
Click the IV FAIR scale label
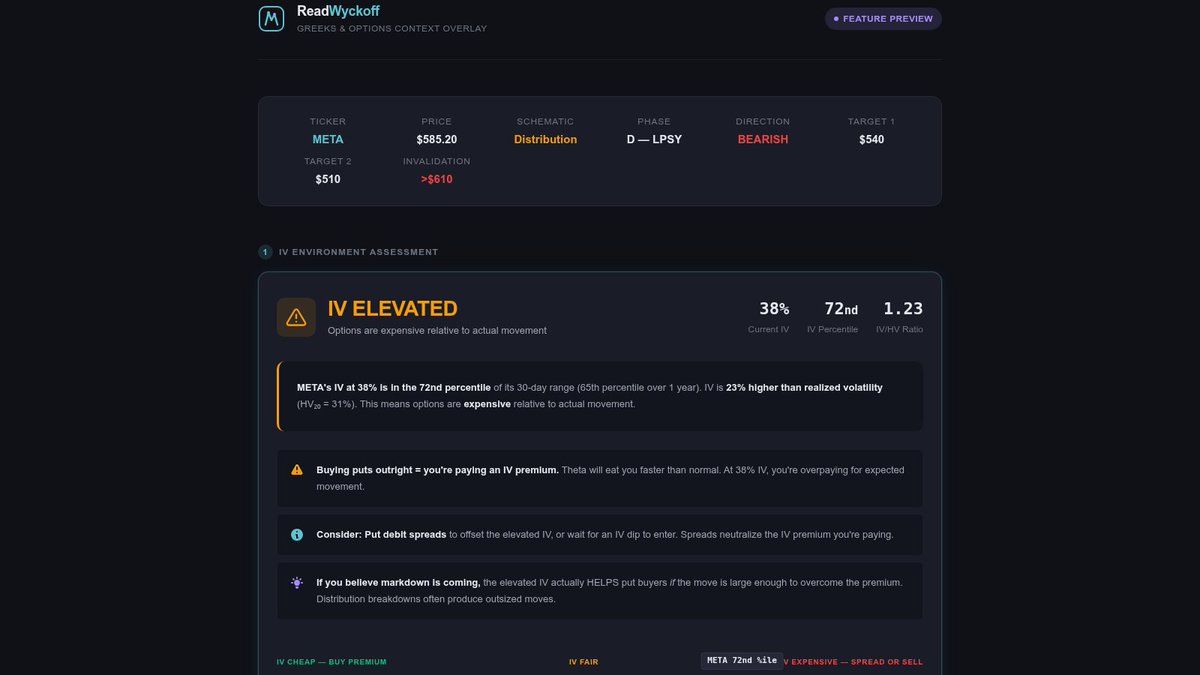pyautogui.click(x=584, y=662)
